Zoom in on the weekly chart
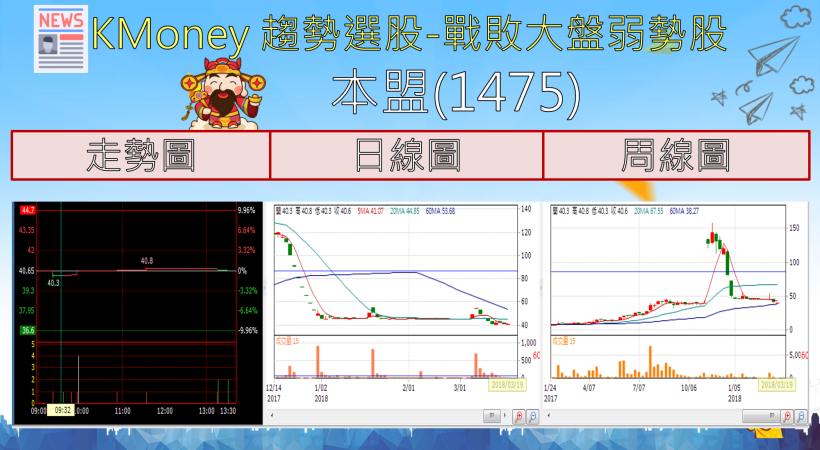This screenshot has width=820, height=450. [788, 417]
